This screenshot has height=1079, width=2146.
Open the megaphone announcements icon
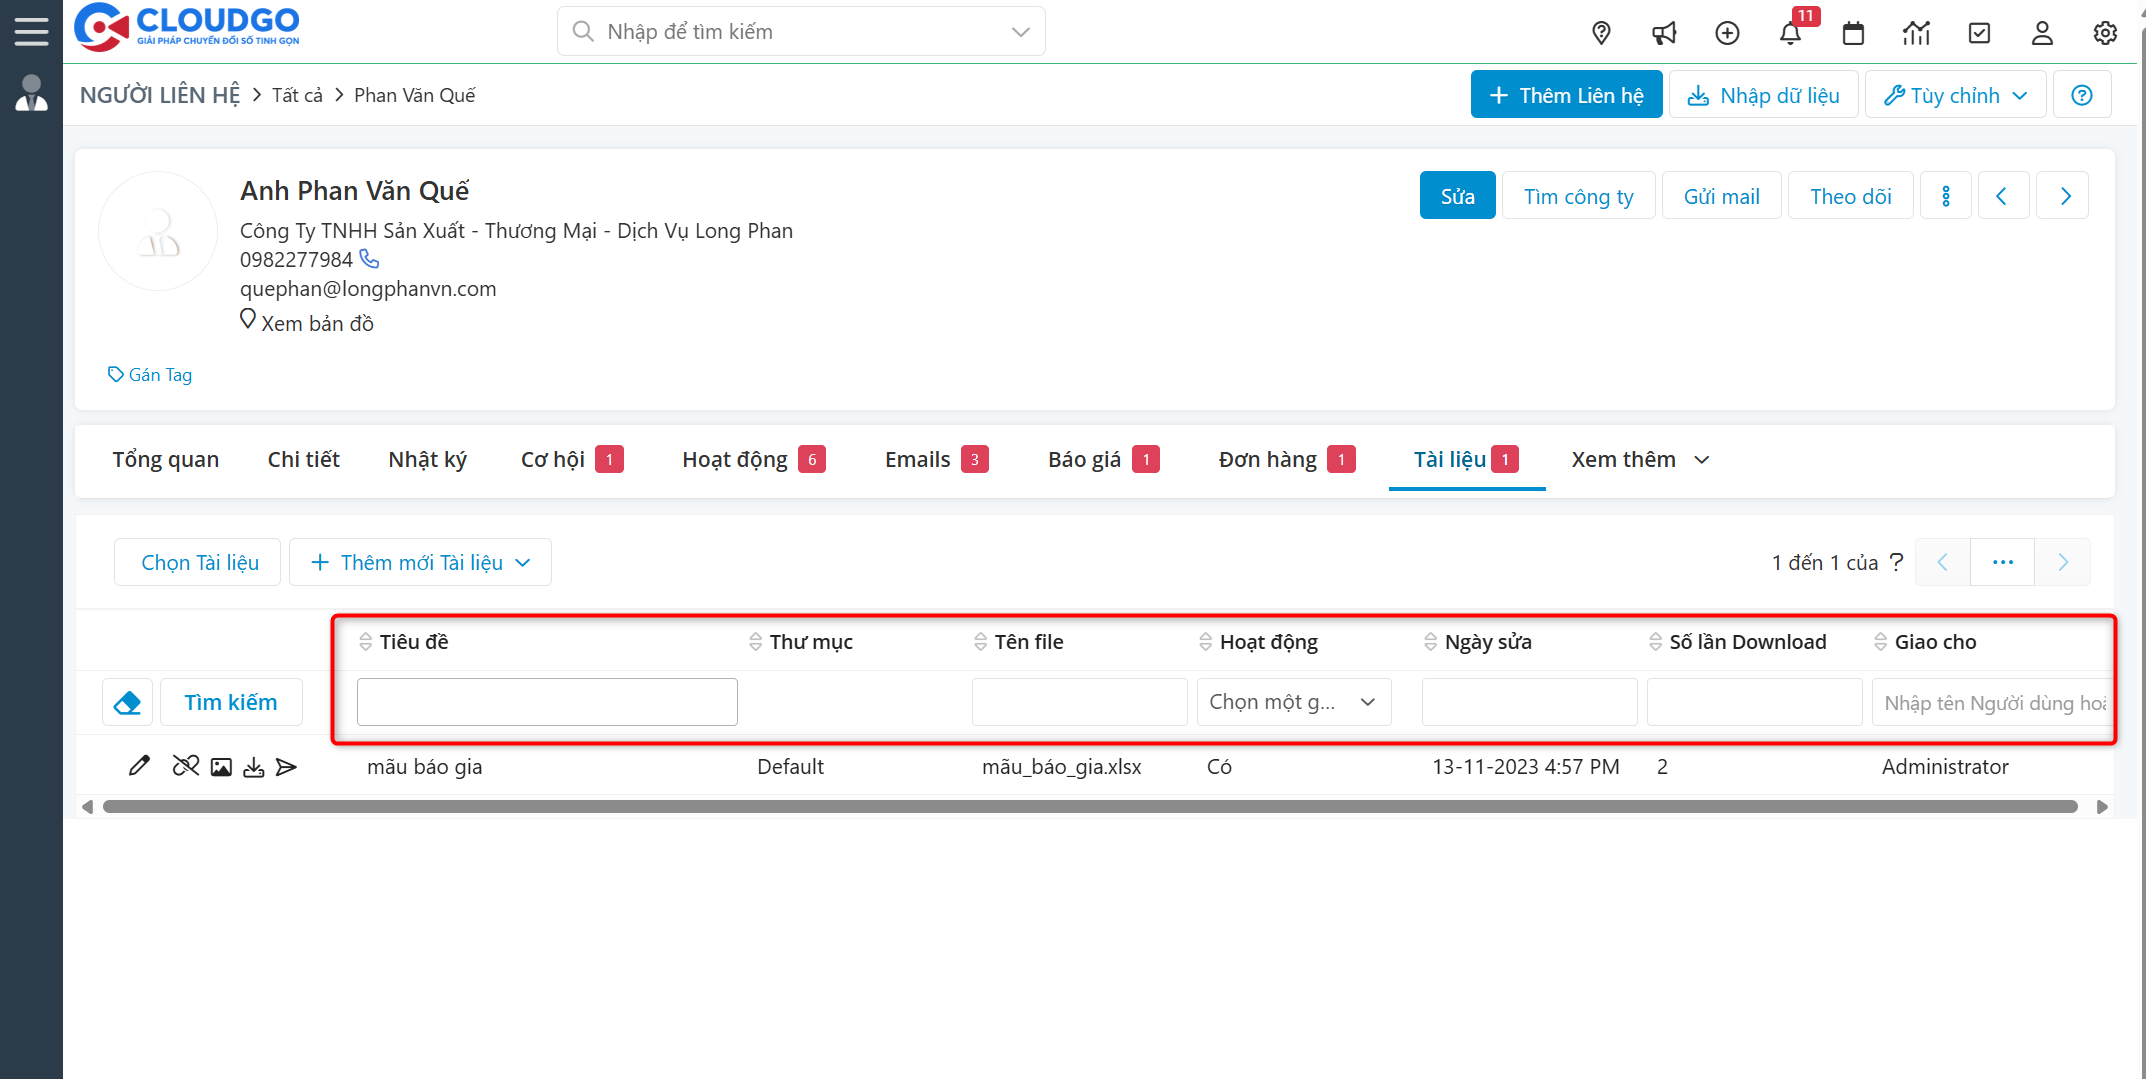pyautogui.click(x=1664, y=33)
